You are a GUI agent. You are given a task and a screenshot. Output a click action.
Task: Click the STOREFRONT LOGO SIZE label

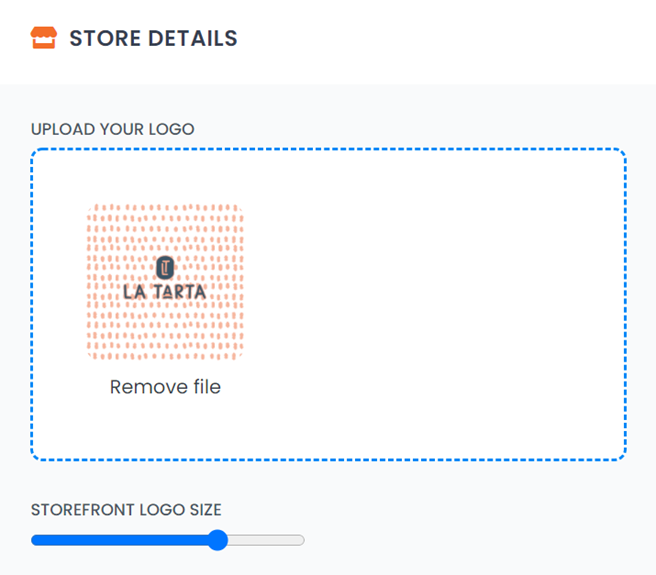click(126, 510)
